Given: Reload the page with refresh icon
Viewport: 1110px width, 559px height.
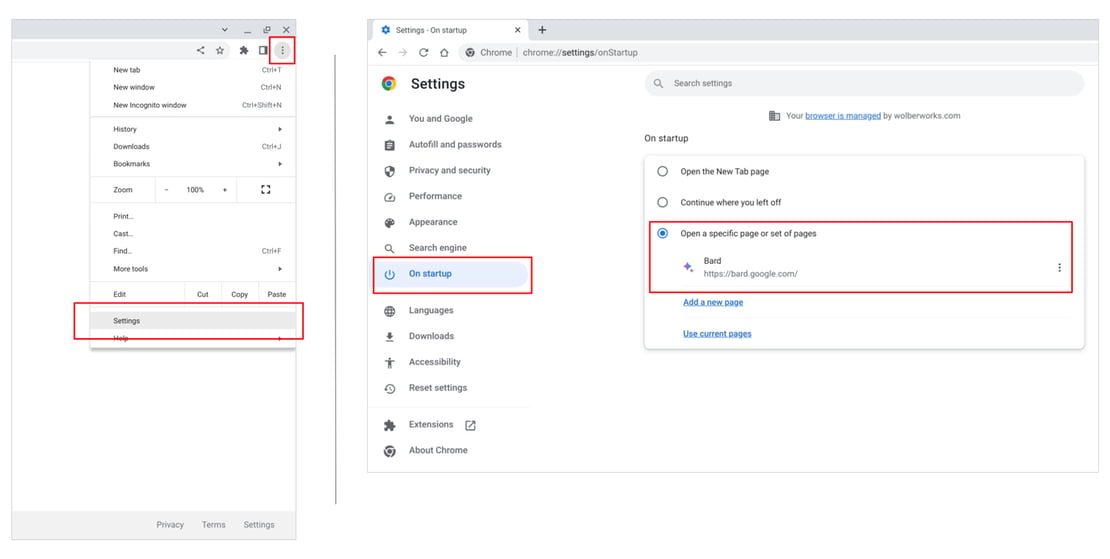Looking at the screenshot, I should pyautogui.click(x=423, y=52).
